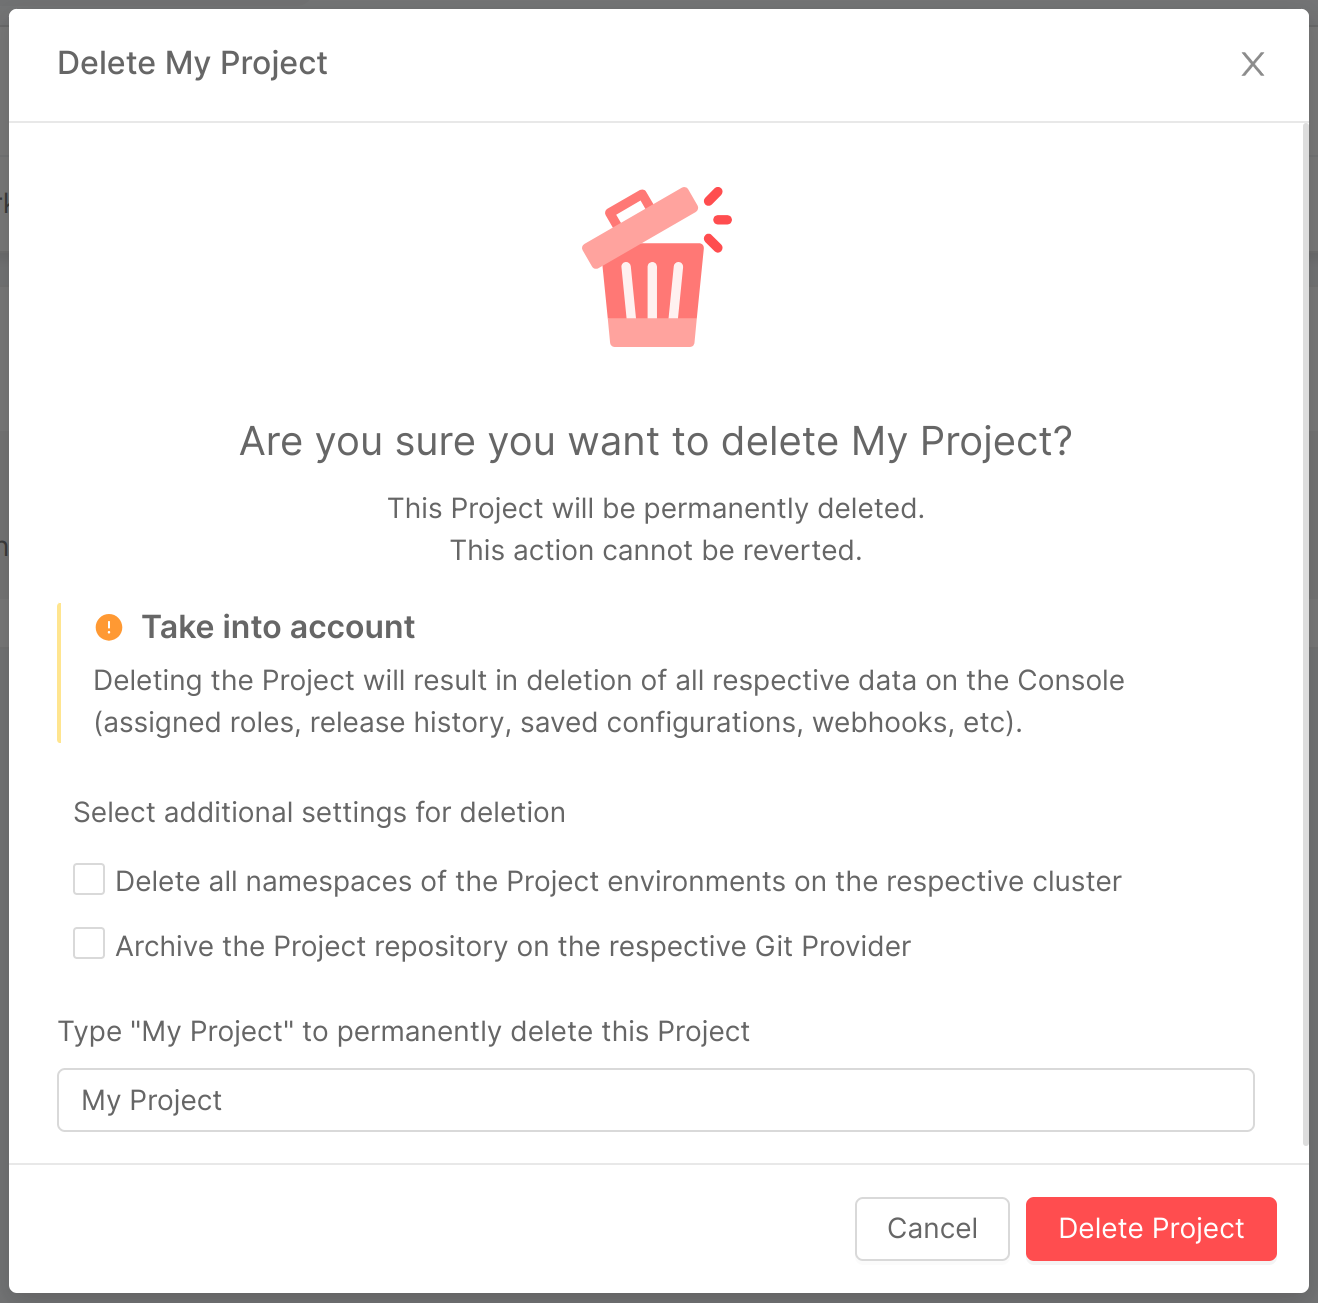Enable deleting all namespaces of Project environments

tap(88, 879)
